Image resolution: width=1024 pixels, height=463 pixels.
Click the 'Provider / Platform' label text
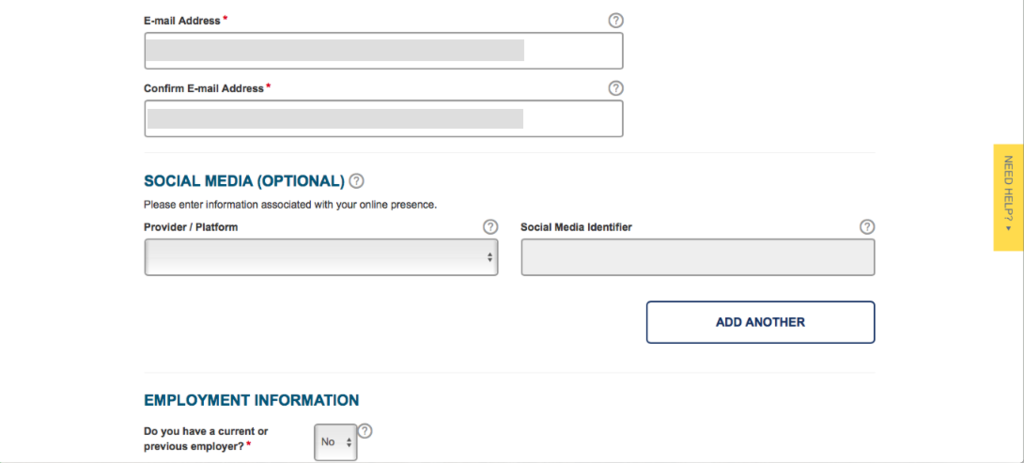point(191,227)
